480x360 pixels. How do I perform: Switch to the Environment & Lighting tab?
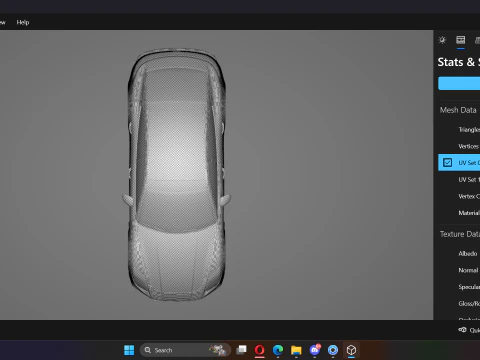click(x=442, y=40)
